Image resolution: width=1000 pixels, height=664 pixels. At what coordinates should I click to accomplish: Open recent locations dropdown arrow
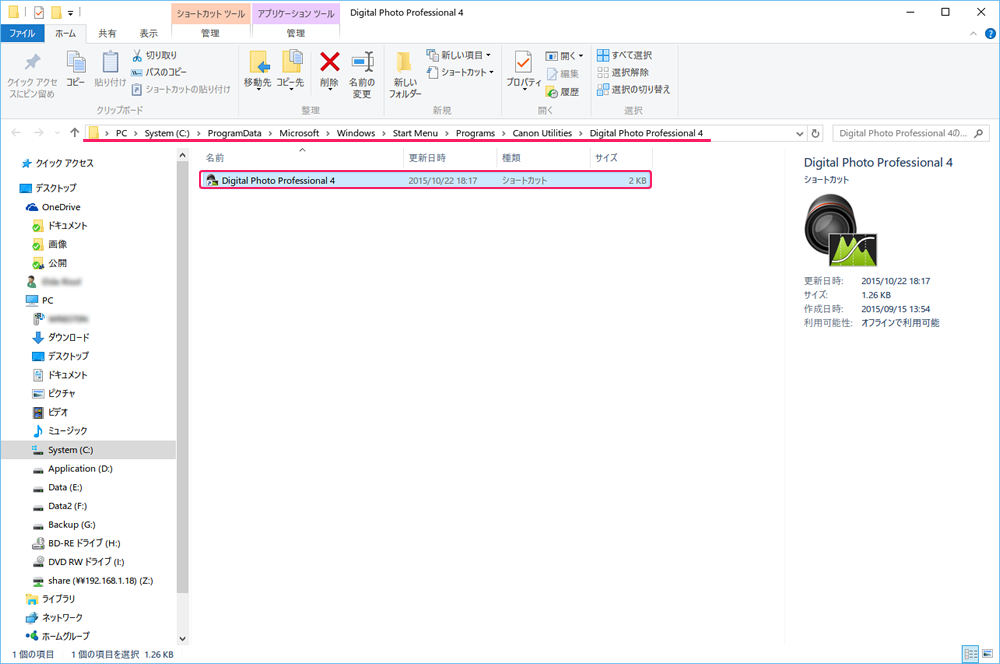57,133
